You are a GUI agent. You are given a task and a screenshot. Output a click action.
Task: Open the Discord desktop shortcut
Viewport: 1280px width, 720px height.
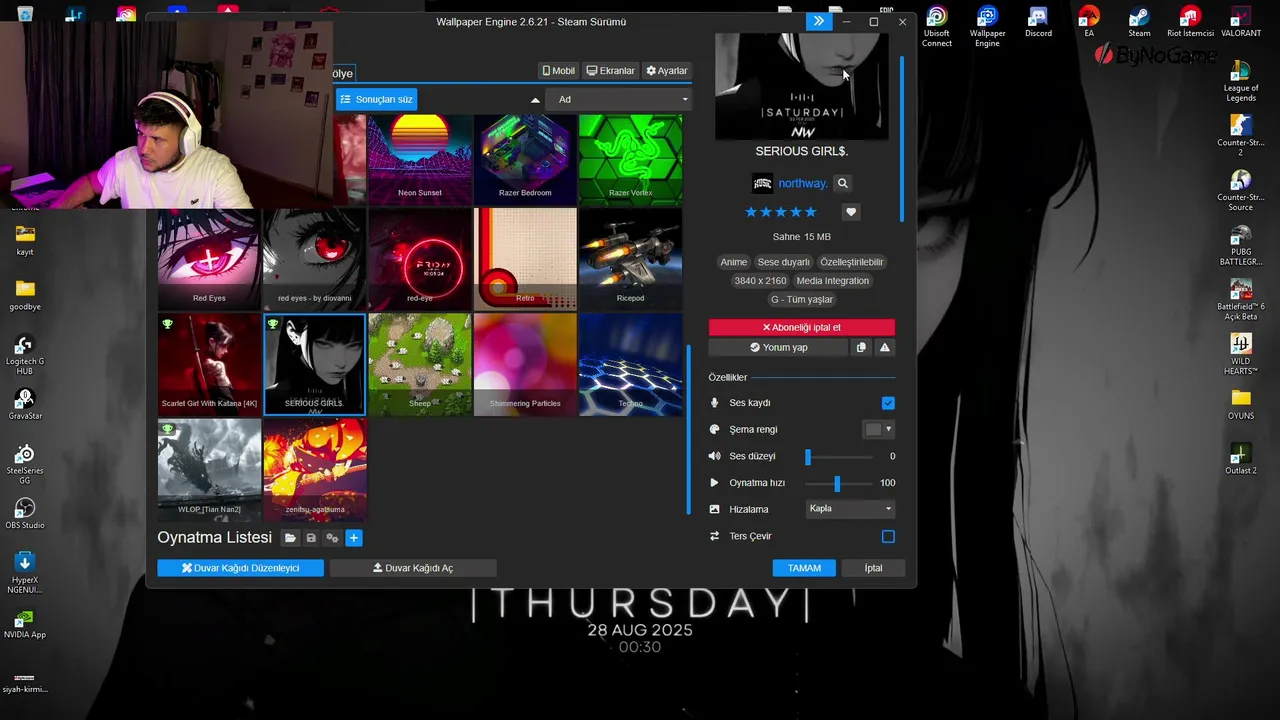pyautogui.click(x=1038, y=23)
